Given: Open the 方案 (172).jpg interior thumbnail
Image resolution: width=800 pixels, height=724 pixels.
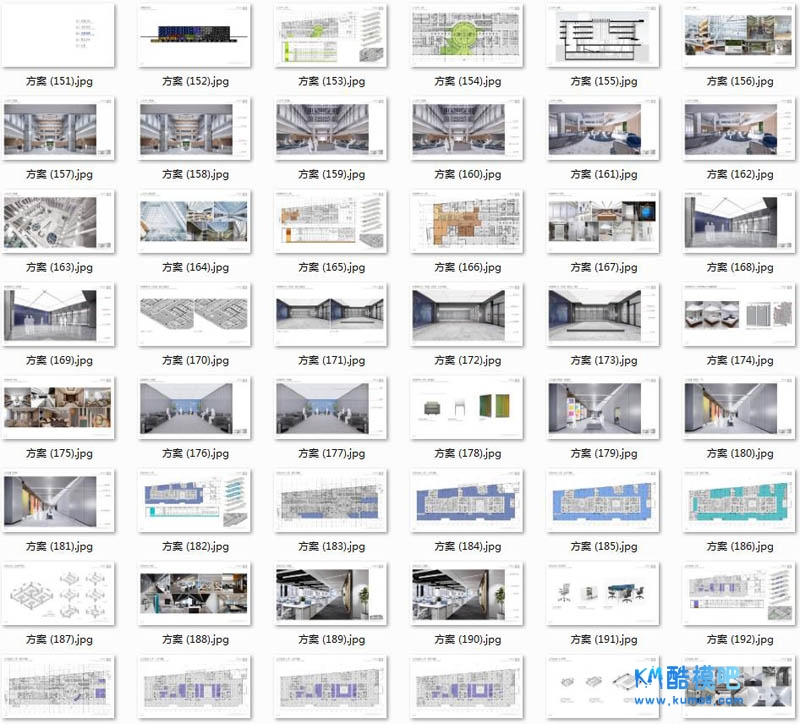Looking at the screenshot, I should [468, 314].
